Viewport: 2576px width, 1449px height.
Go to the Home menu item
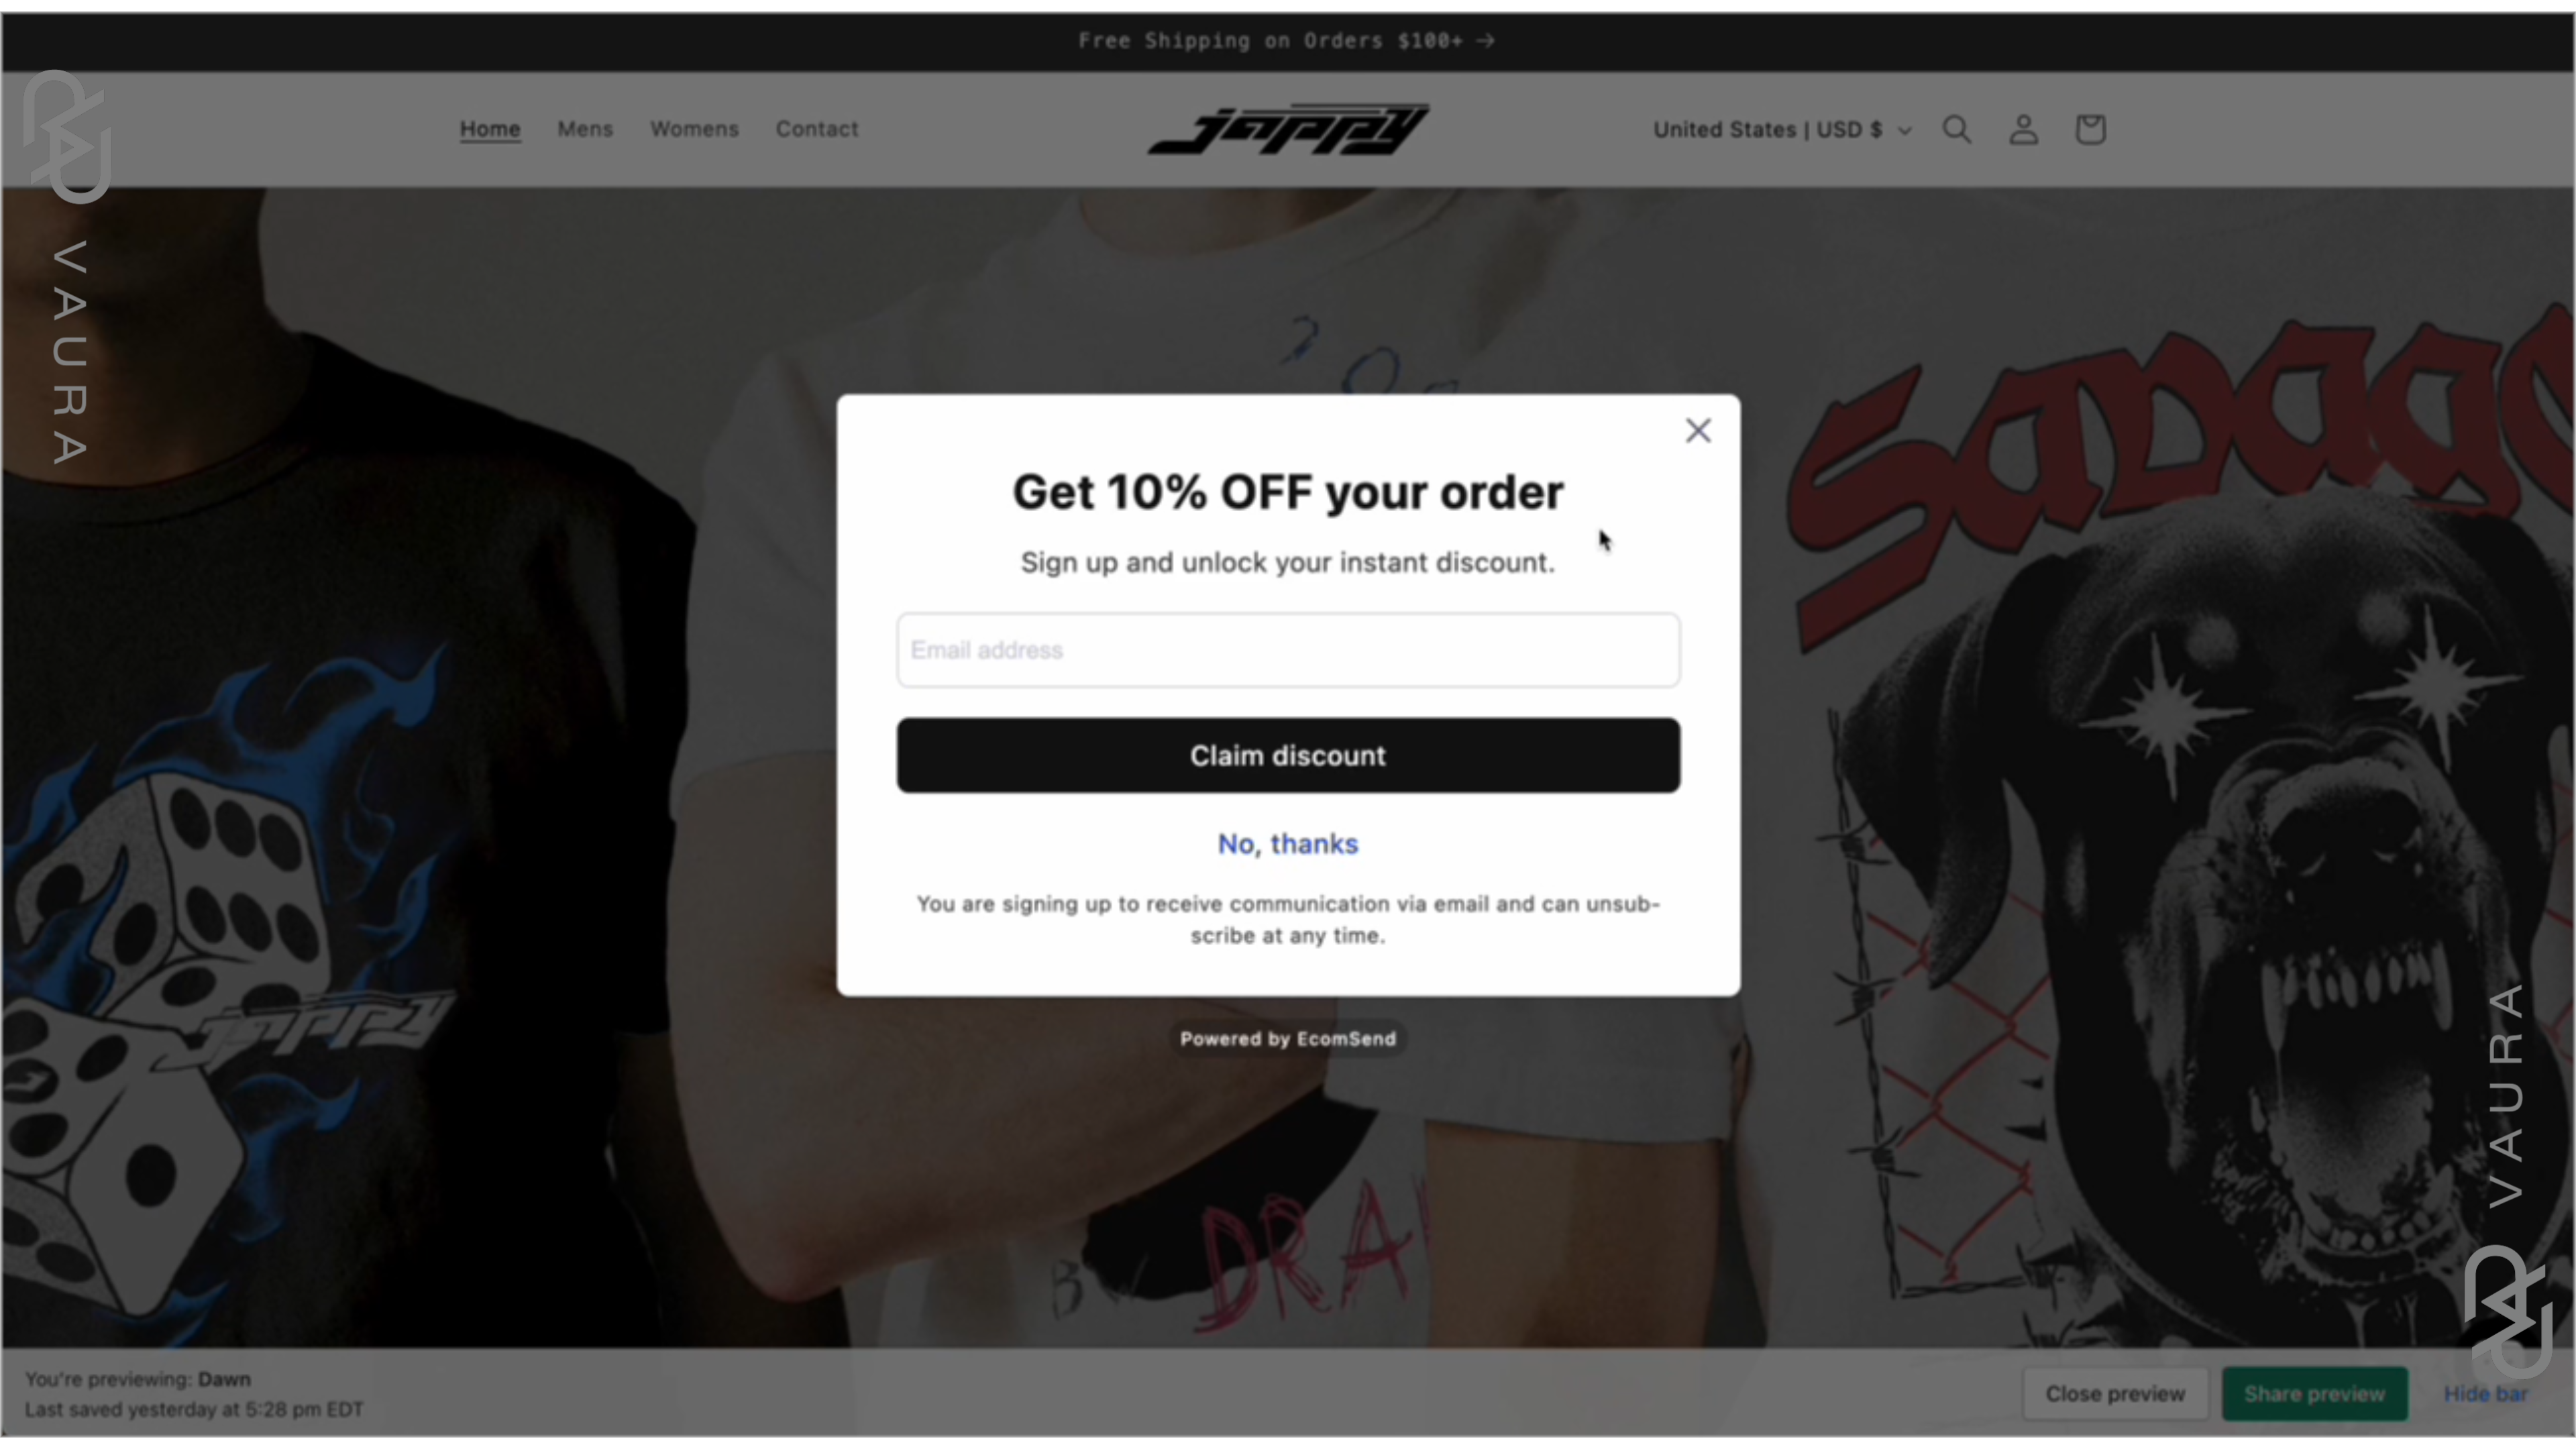point(490,129)
